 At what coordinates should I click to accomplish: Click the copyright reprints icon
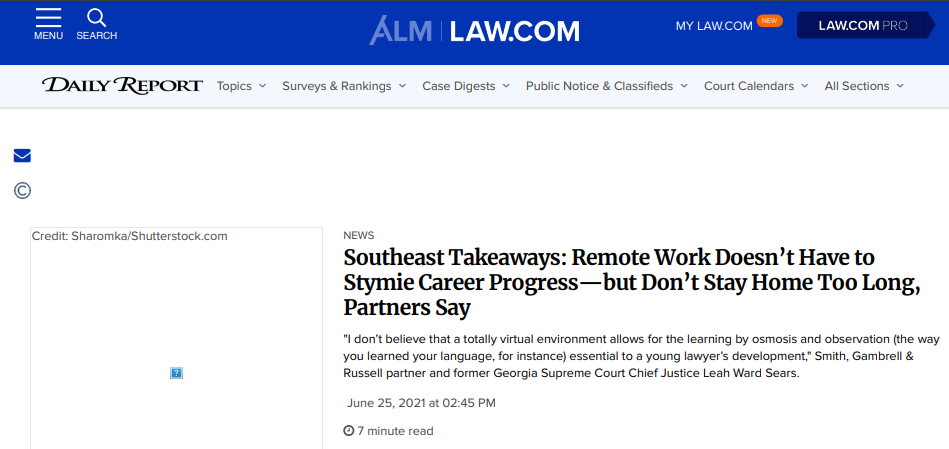[22, 191]
